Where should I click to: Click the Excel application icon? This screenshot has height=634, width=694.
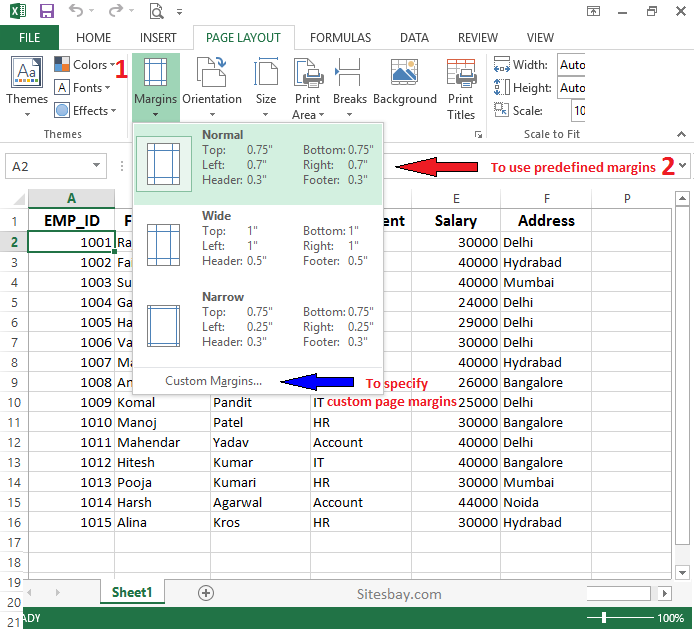pos(18,11)
